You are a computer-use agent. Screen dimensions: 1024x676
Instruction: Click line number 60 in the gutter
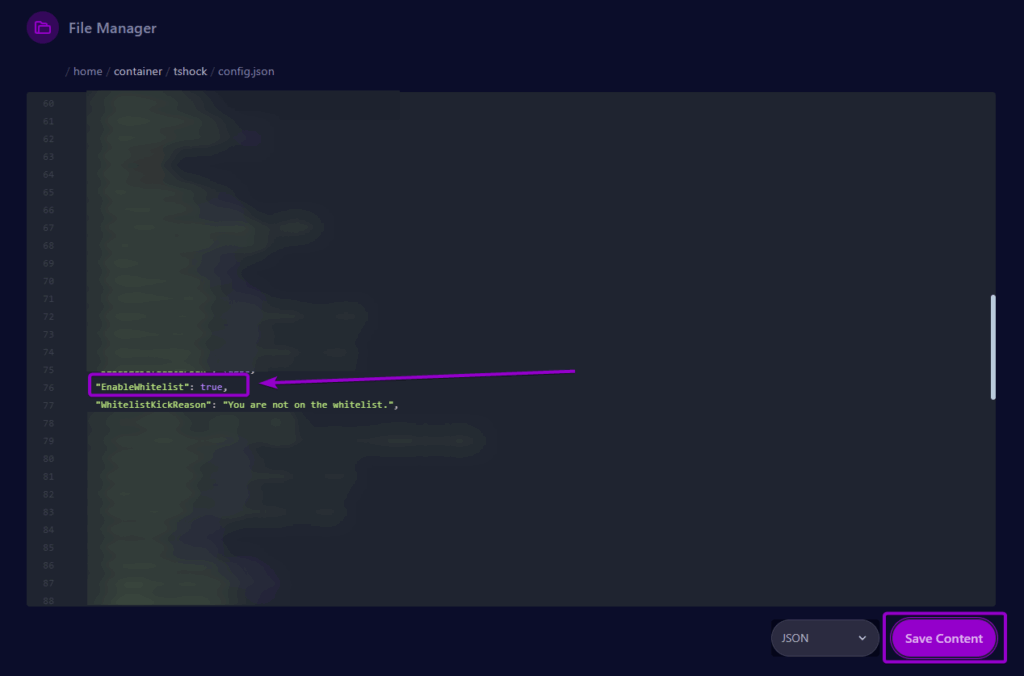[48, 103]
